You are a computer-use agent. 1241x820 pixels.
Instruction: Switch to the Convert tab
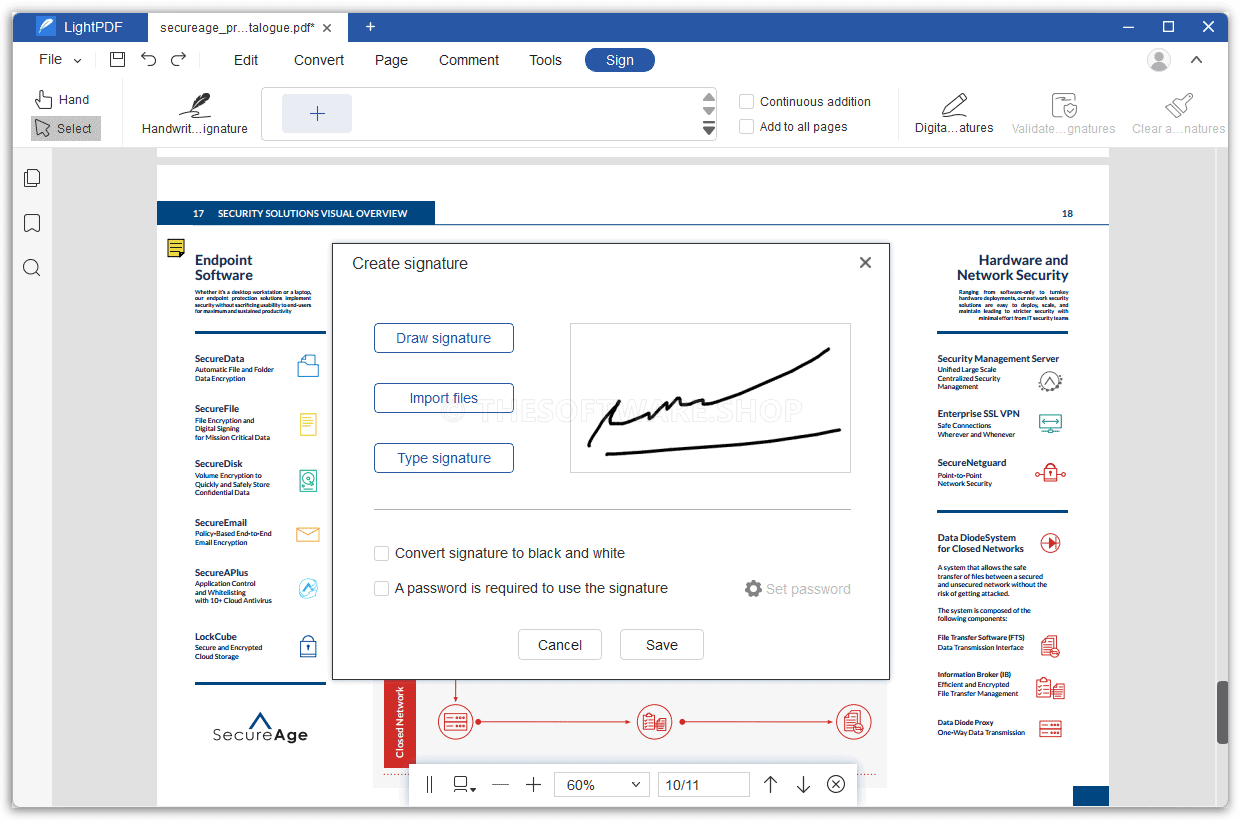[x=319, y=60]
